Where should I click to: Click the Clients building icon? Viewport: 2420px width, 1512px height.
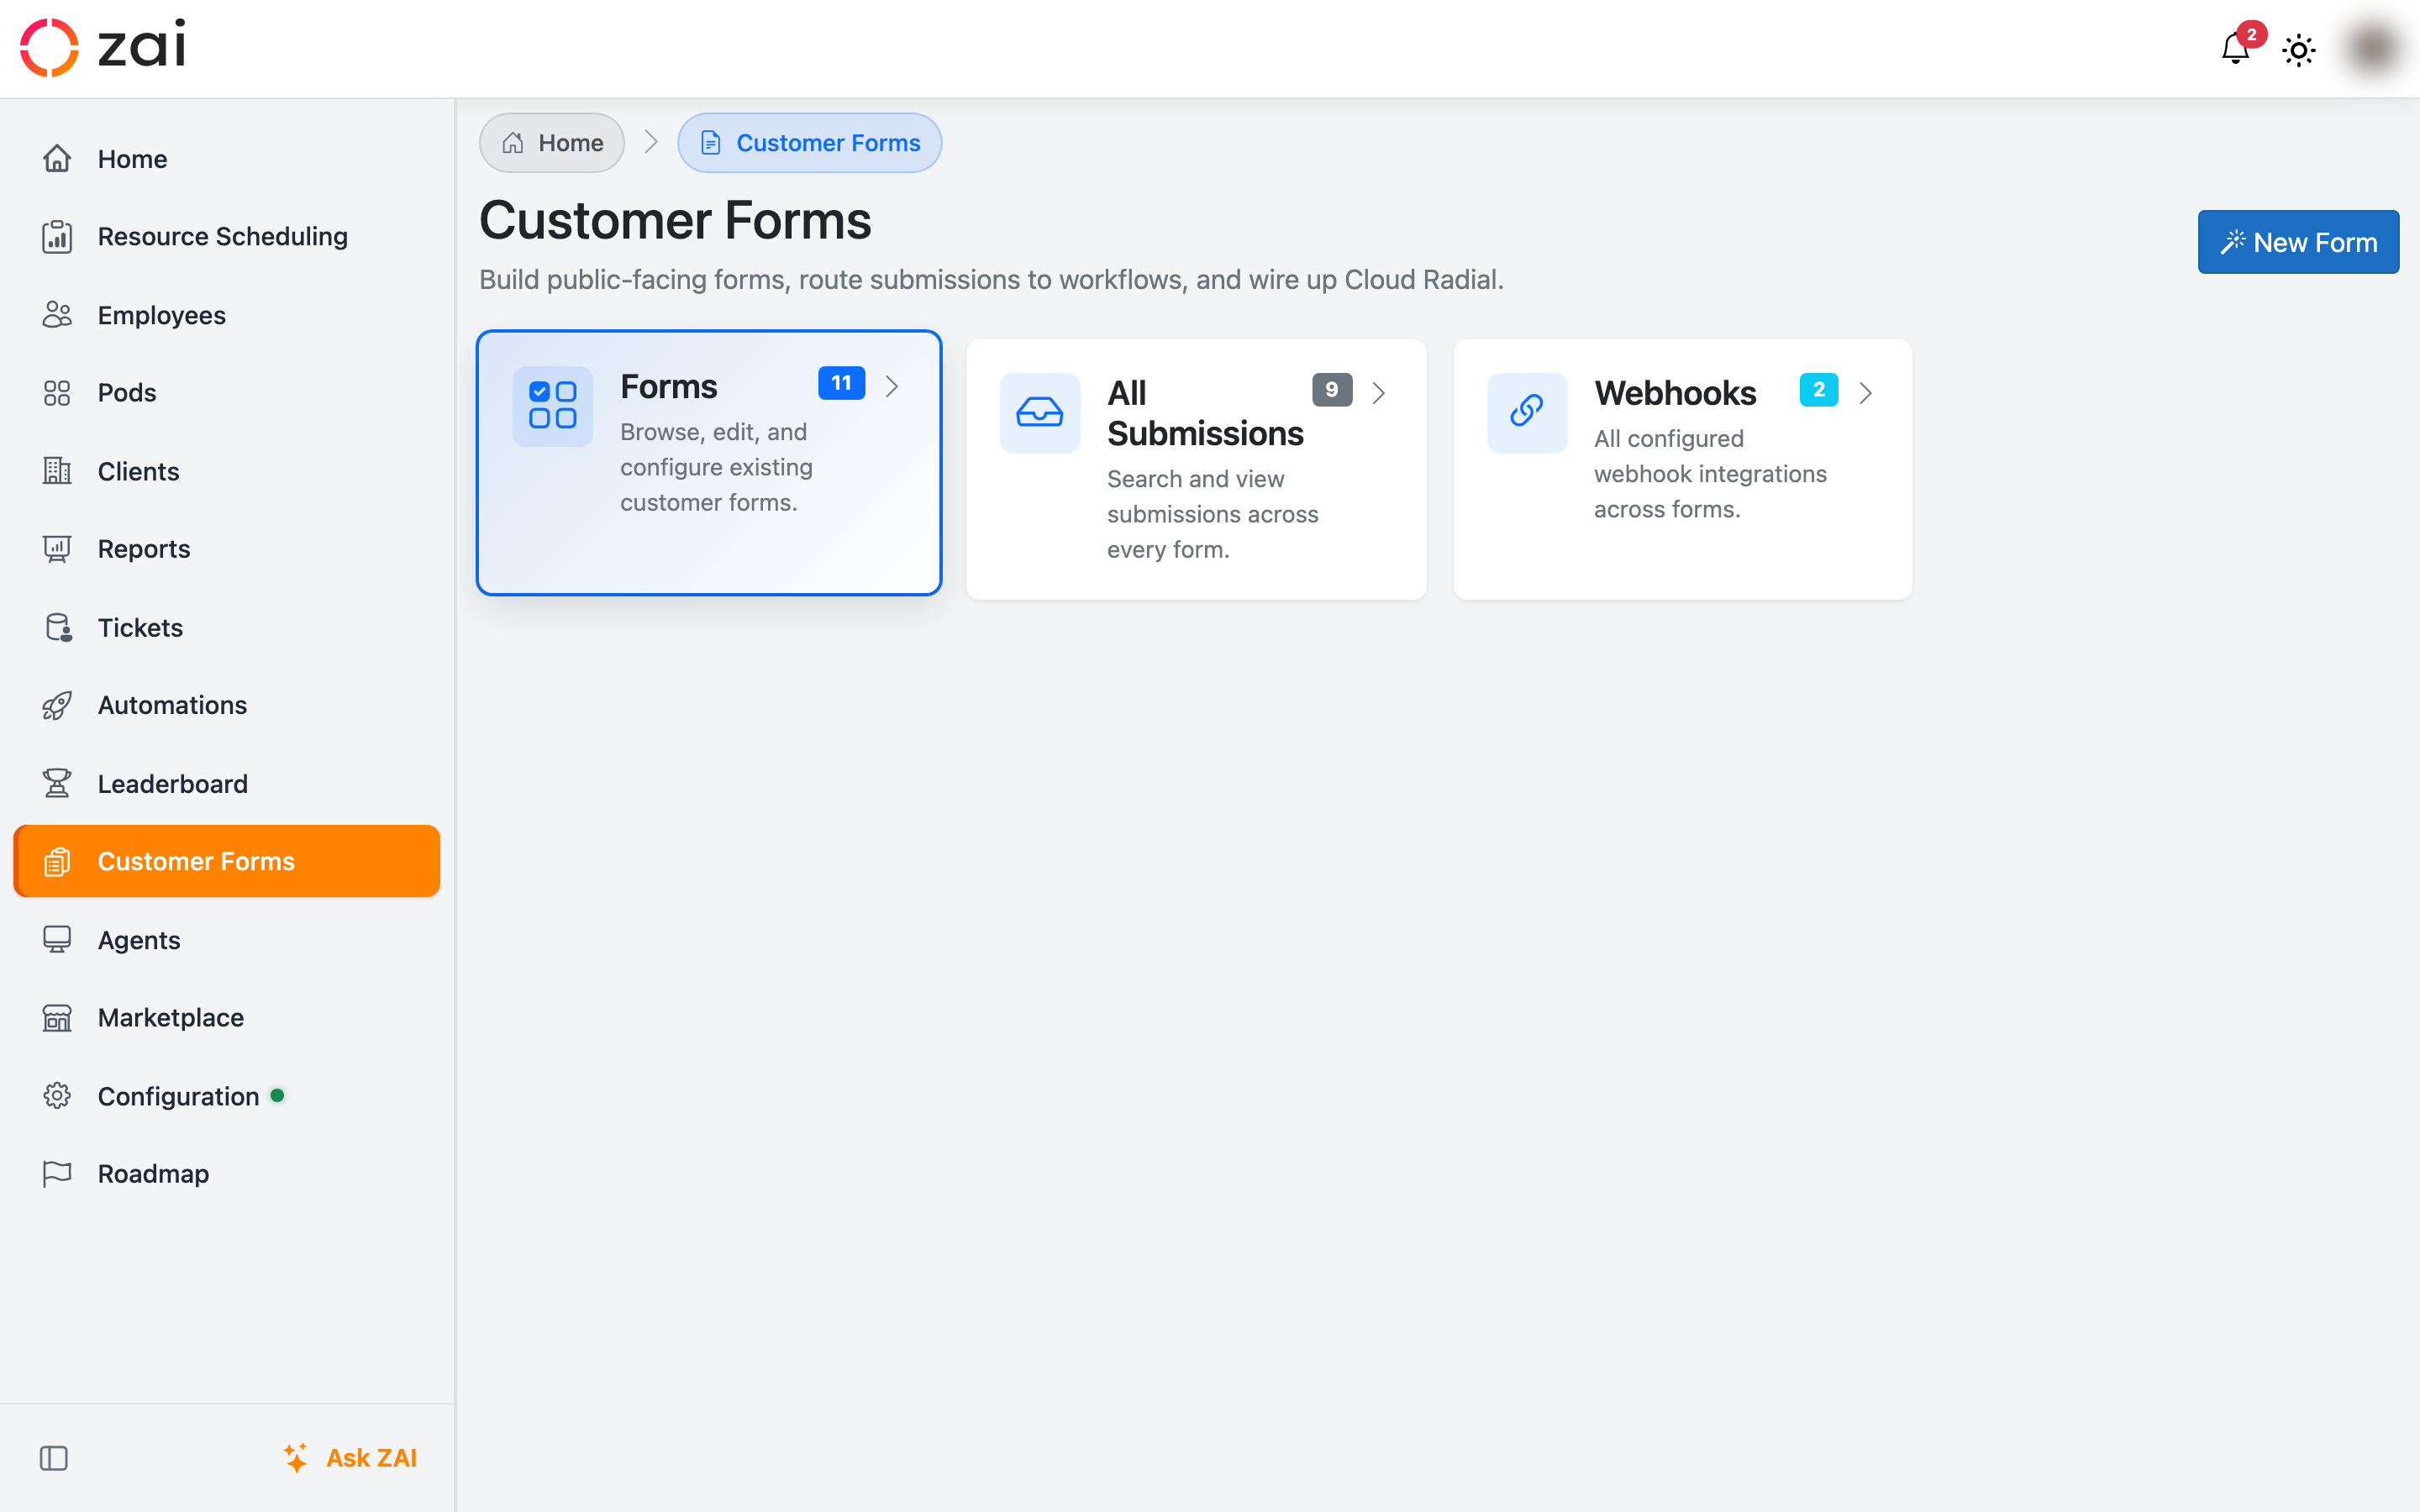click(57, 470)
